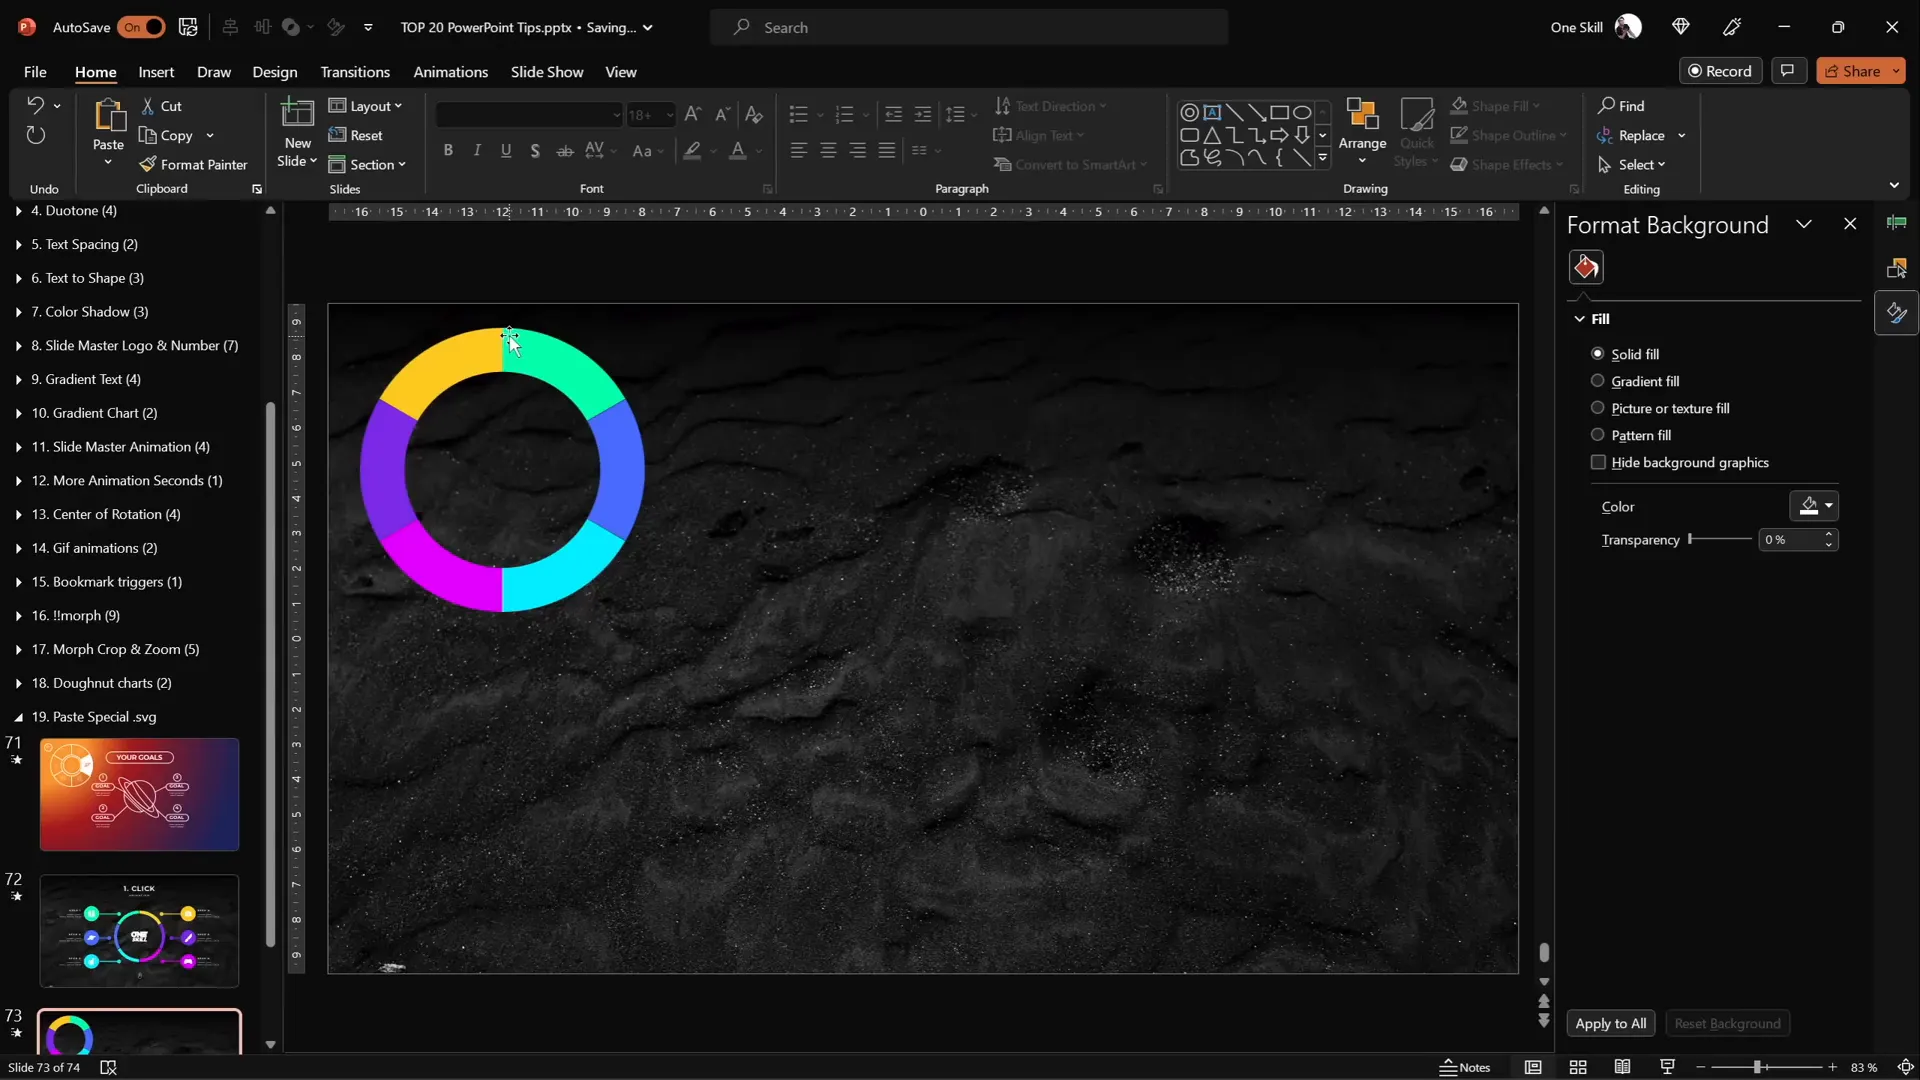Open the Select dropdown in Editing

point(1632,164)
